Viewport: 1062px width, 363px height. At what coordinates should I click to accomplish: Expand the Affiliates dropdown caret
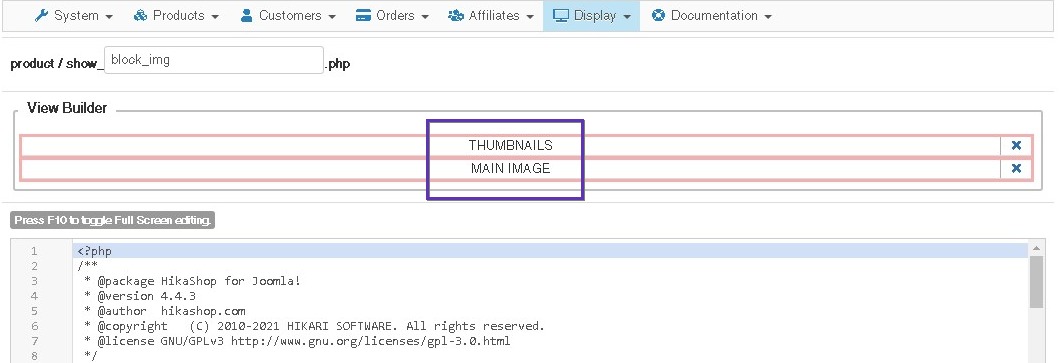pos(530,17)
